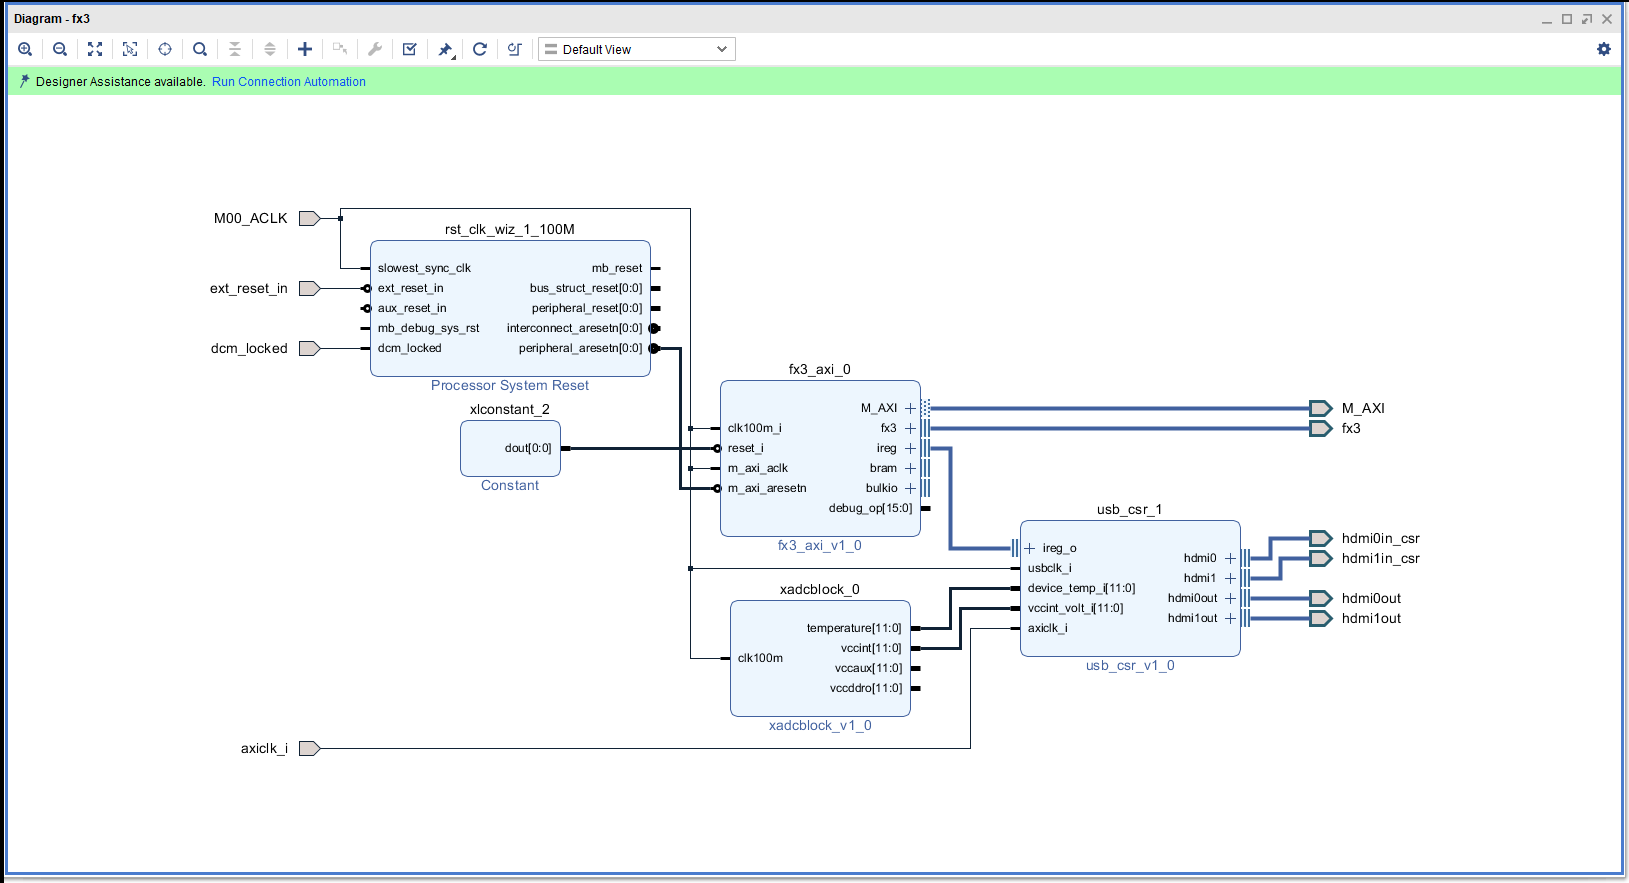
Task: Open the Default View dropdown
Action: tap(637, 49)
